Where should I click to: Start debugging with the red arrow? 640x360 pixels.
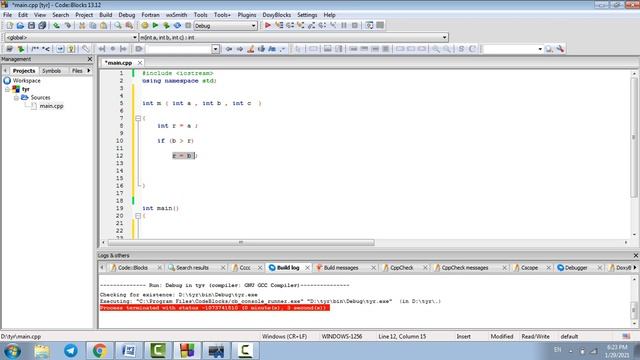(268, 25)
